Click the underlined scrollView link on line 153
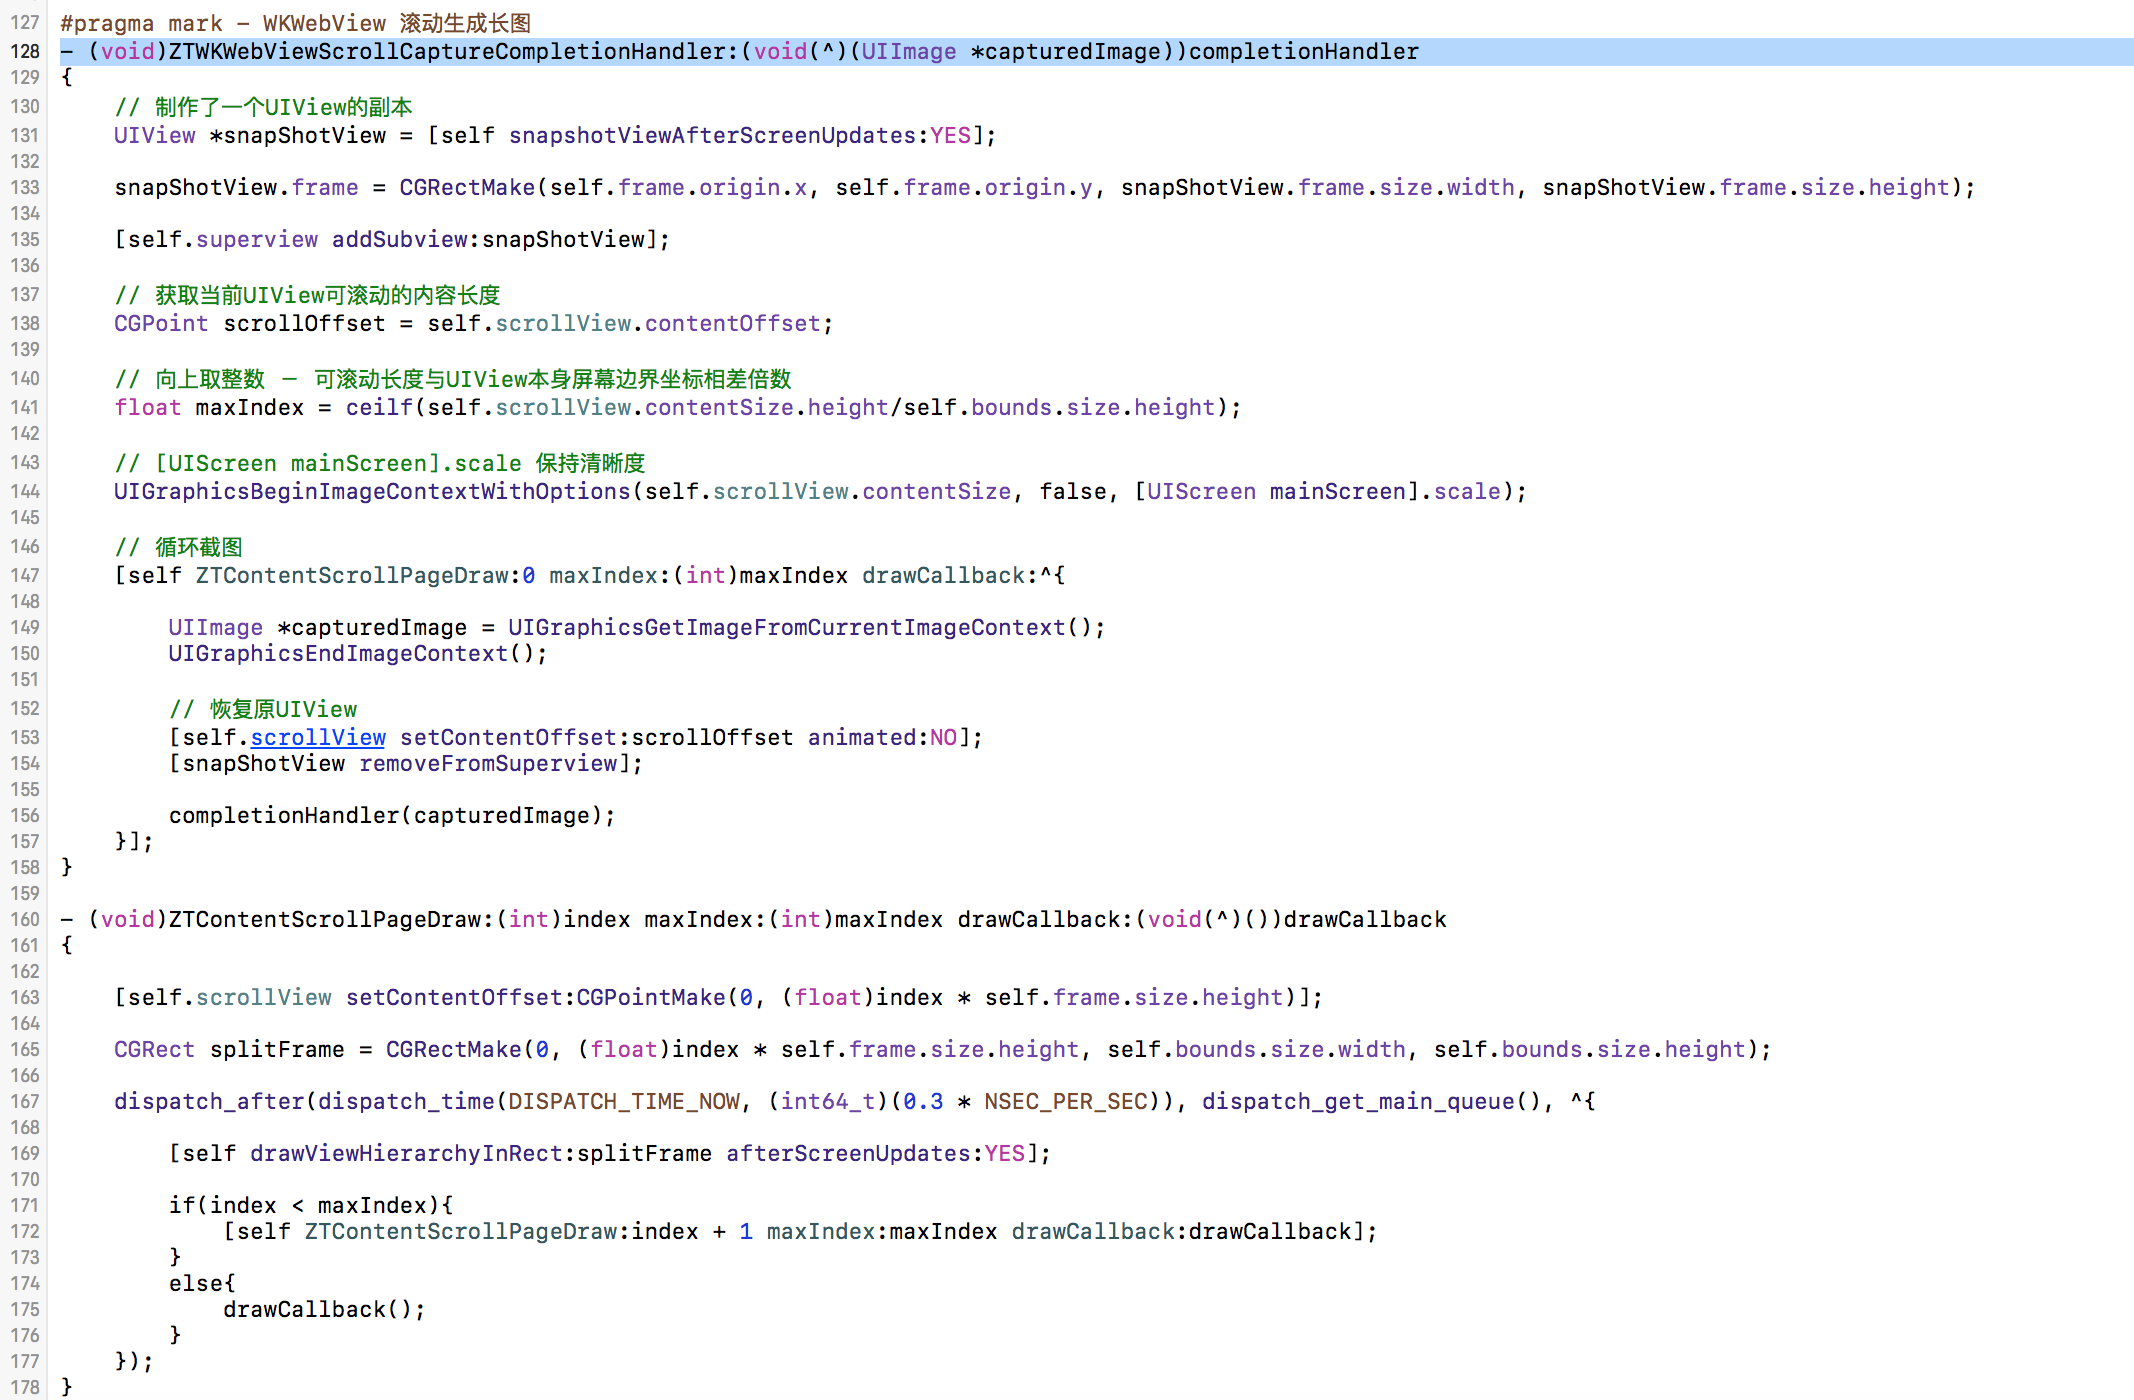2134x1400 pixels. click(x=318, y=737)
